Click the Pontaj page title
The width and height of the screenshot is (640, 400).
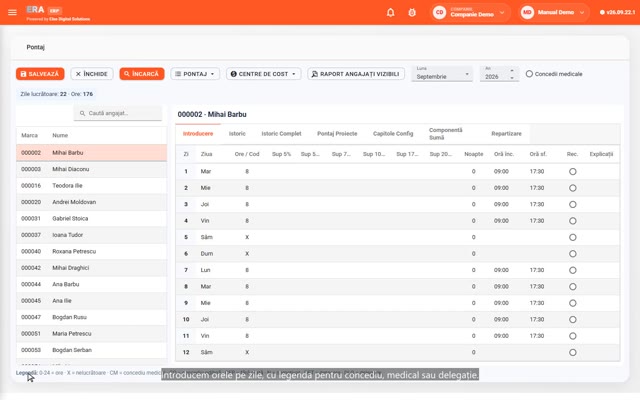[36, 47]
